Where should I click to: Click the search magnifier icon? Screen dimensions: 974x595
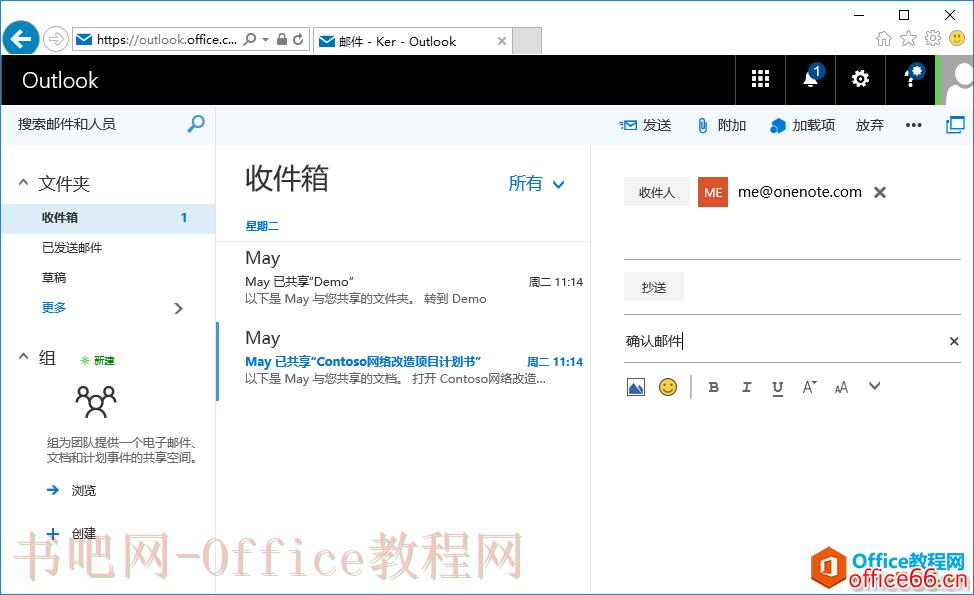click(196, 124)
